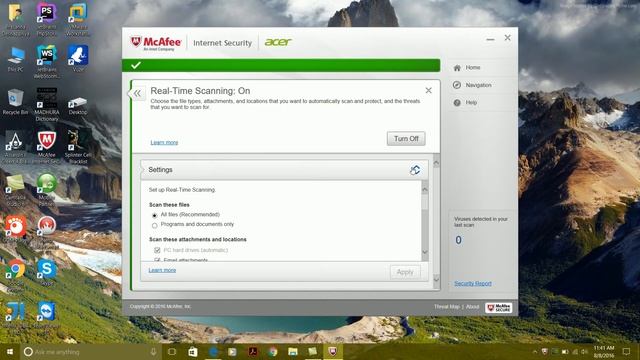Open the Desktop drive shortcut icon
640x360 pixels.
pos(78,105)
